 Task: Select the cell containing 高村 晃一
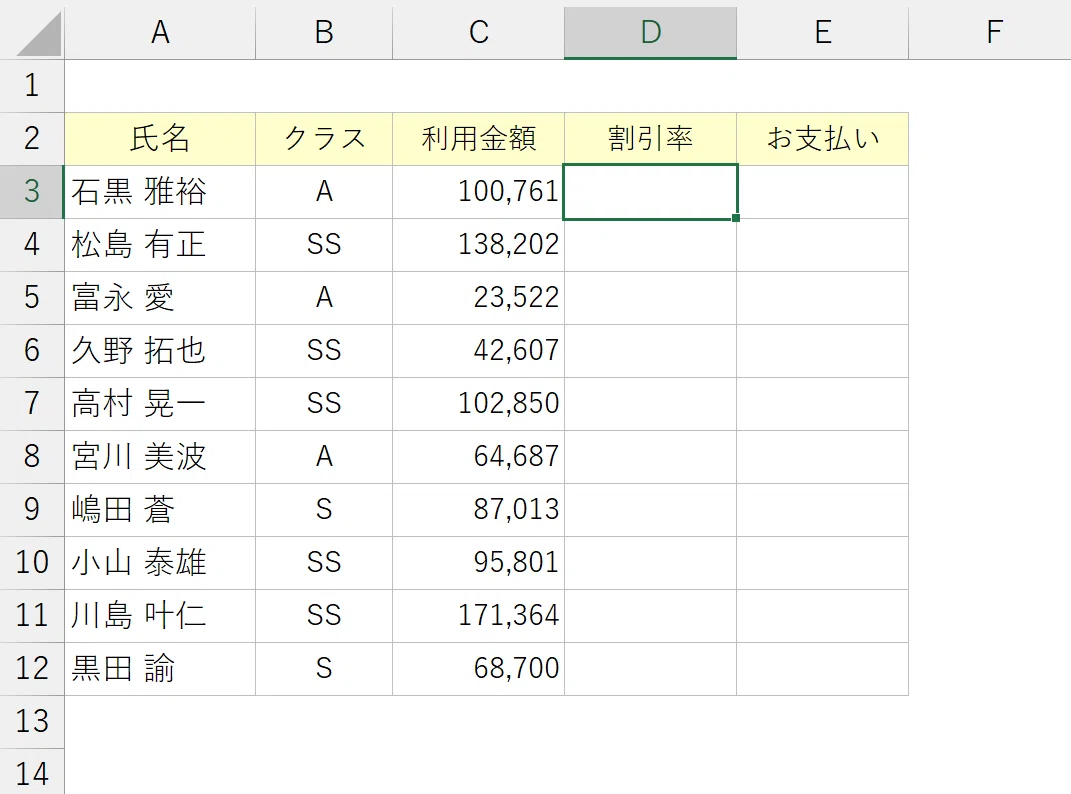click(160, 404)
